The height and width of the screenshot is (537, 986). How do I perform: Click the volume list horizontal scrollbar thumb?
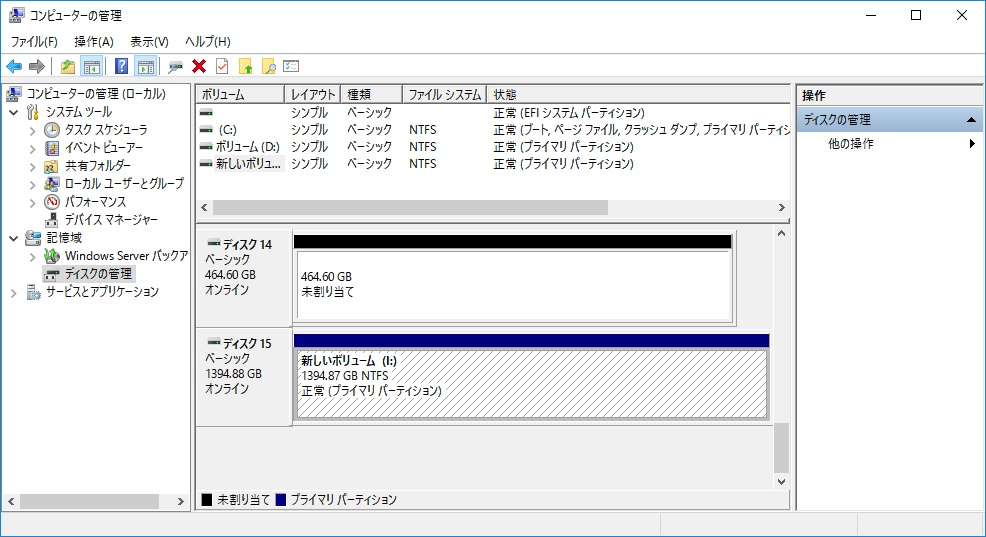(x=410, y=208)
